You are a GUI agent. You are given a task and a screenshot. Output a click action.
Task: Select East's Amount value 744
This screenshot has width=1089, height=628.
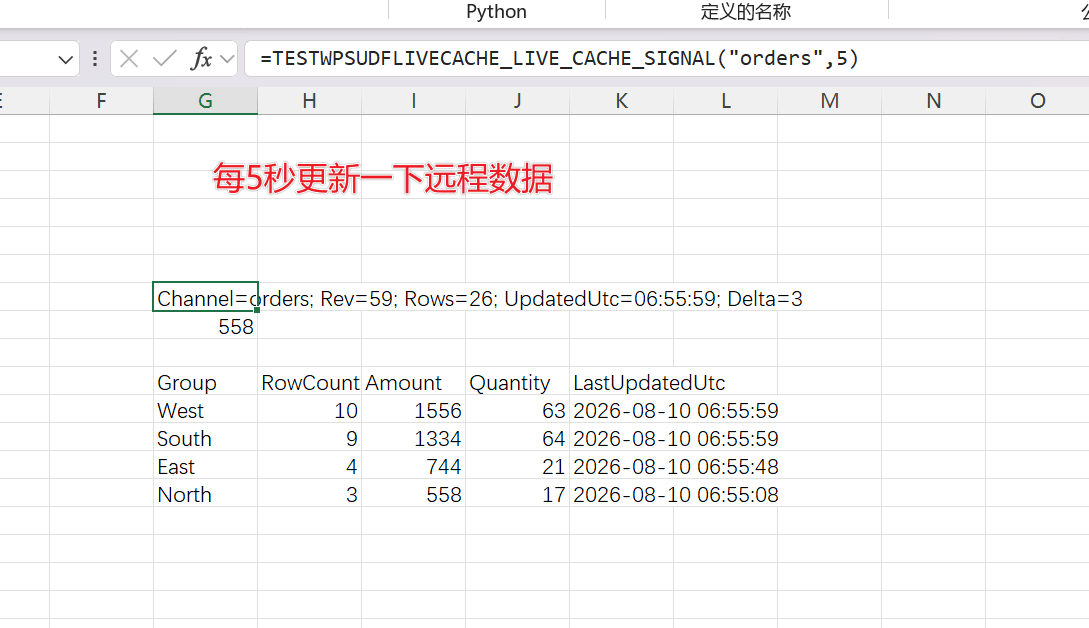413,466
